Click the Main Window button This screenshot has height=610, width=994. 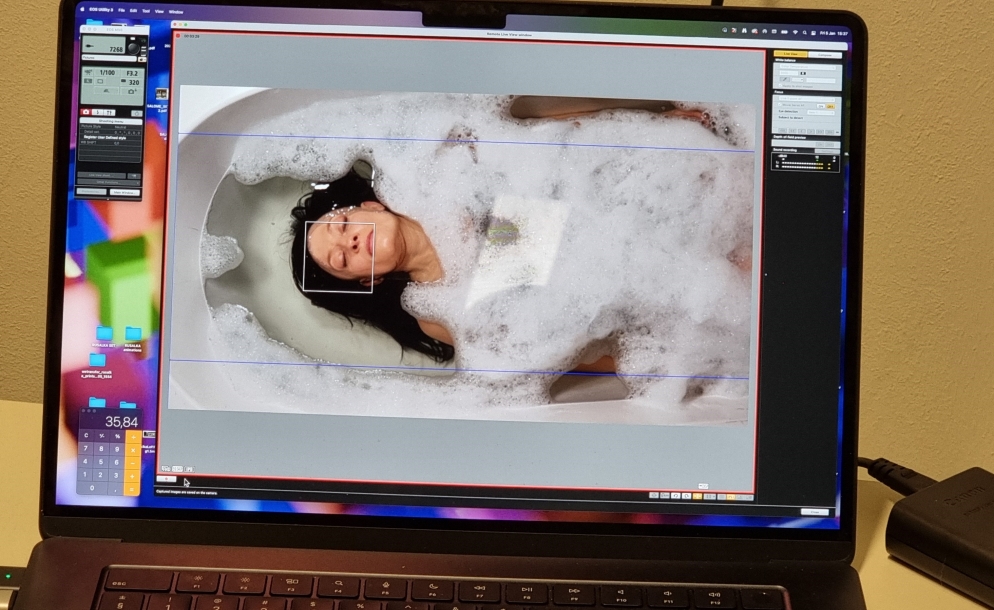(x=123, y=191)
